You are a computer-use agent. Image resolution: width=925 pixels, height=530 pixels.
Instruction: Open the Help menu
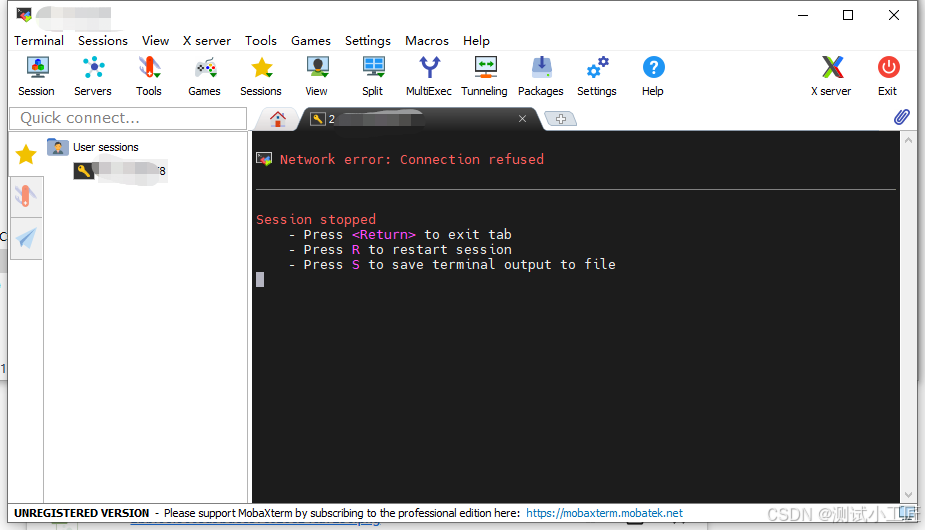pos(476,41)
